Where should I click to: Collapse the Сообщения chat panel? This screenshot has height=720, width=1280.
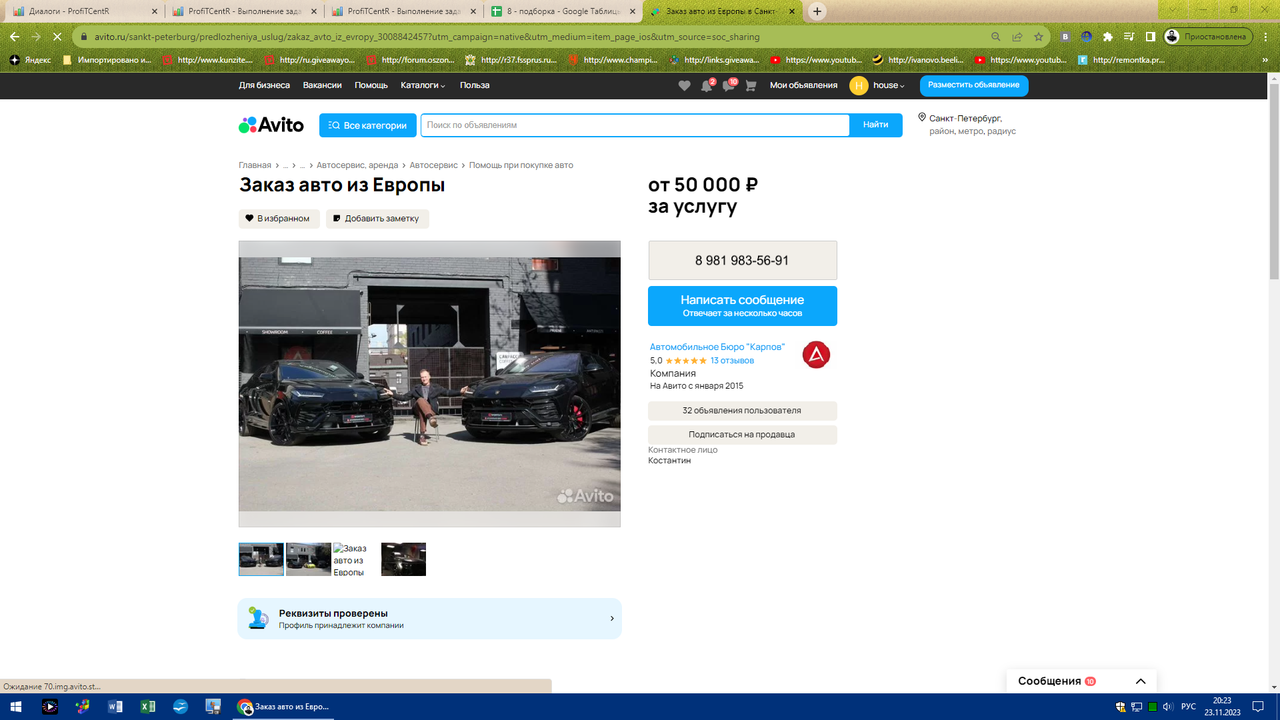click(1140, 680)
